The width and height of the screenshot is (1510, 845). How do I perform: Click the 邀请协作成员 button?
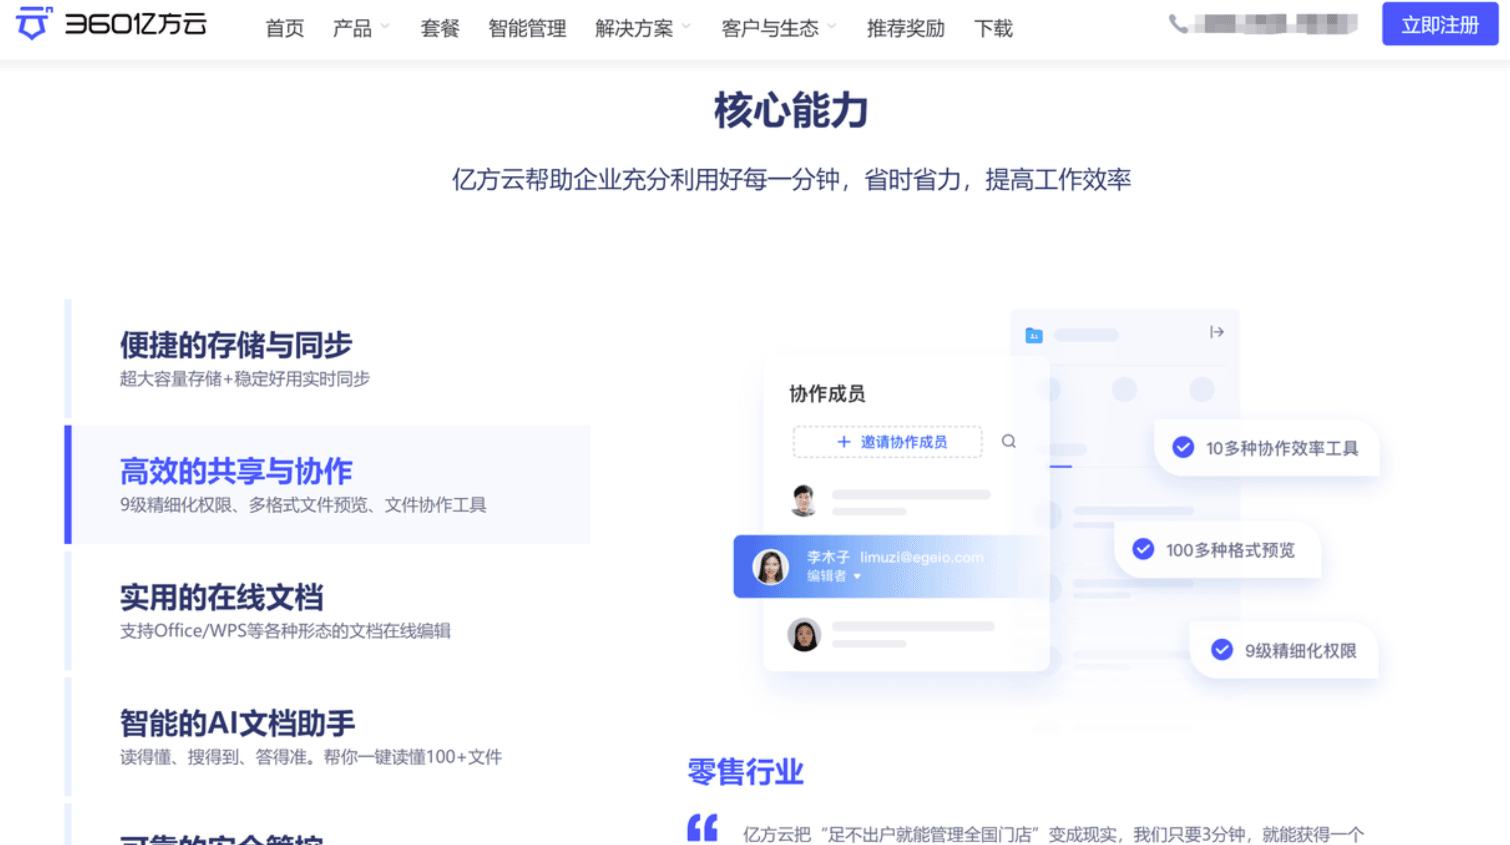pyautogui.click(x=888, y=441)
